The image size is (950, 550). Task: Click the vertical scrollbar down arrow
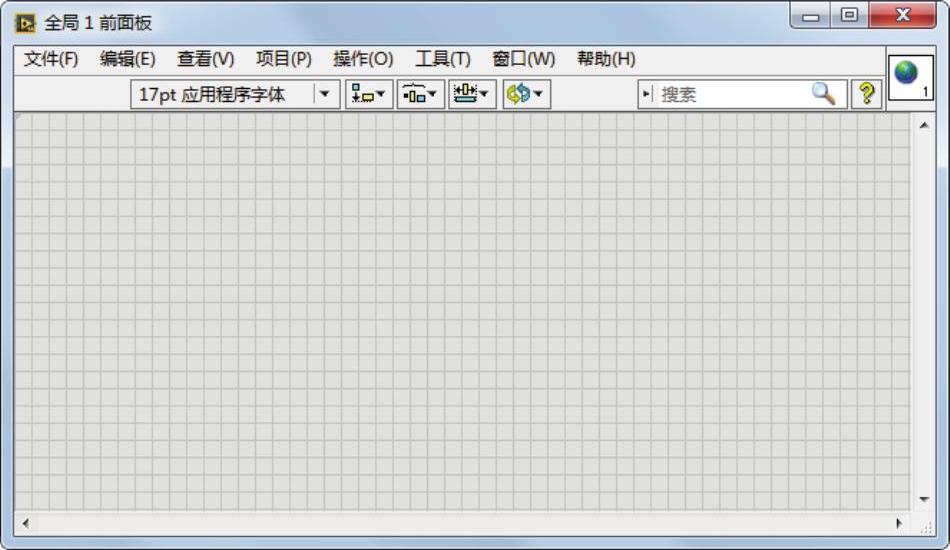click(924, 499)
